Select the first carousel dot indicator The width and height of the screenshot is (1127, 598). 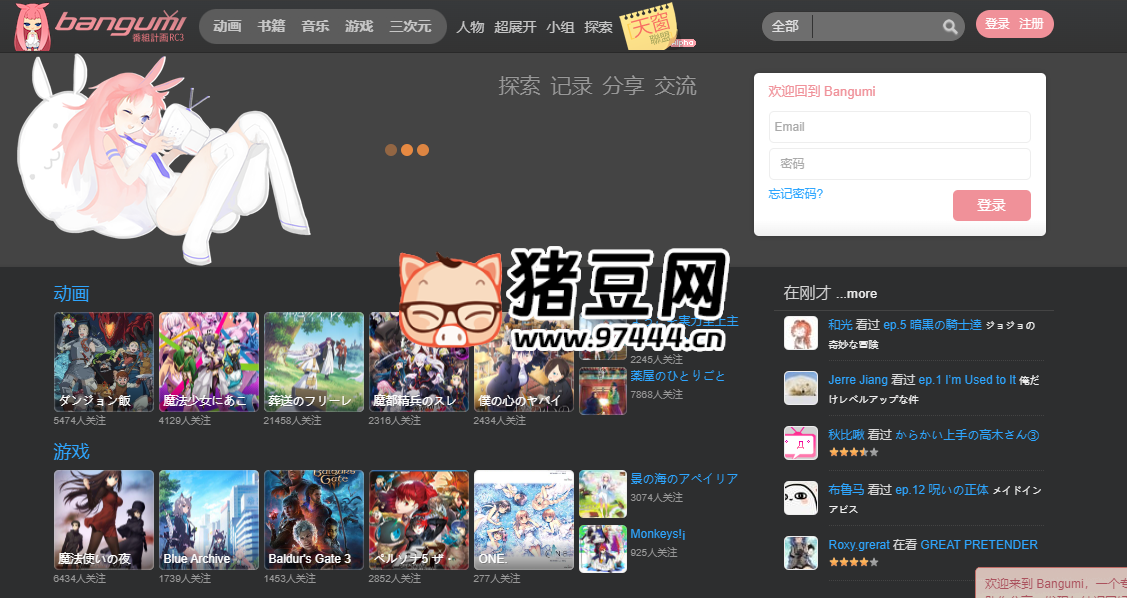click(x=391, y=150)
